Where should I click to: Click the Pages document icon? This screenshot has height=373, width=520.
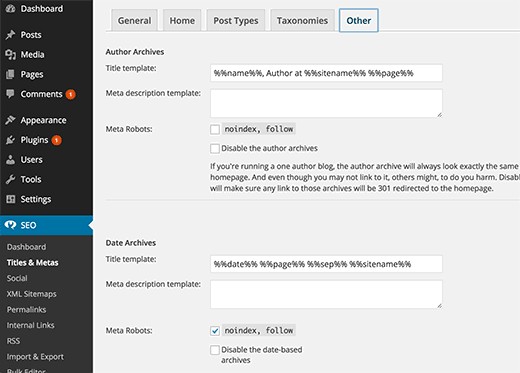pos(10,74)
